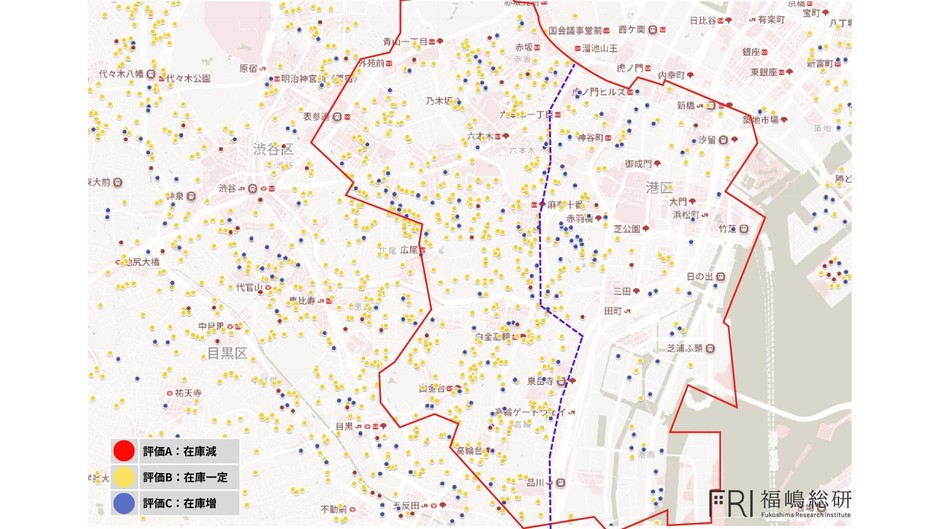The height and width of the screenshot is (529, 940).
Task: Click the 福嶋総研 FRI logo
Action: 779,503
